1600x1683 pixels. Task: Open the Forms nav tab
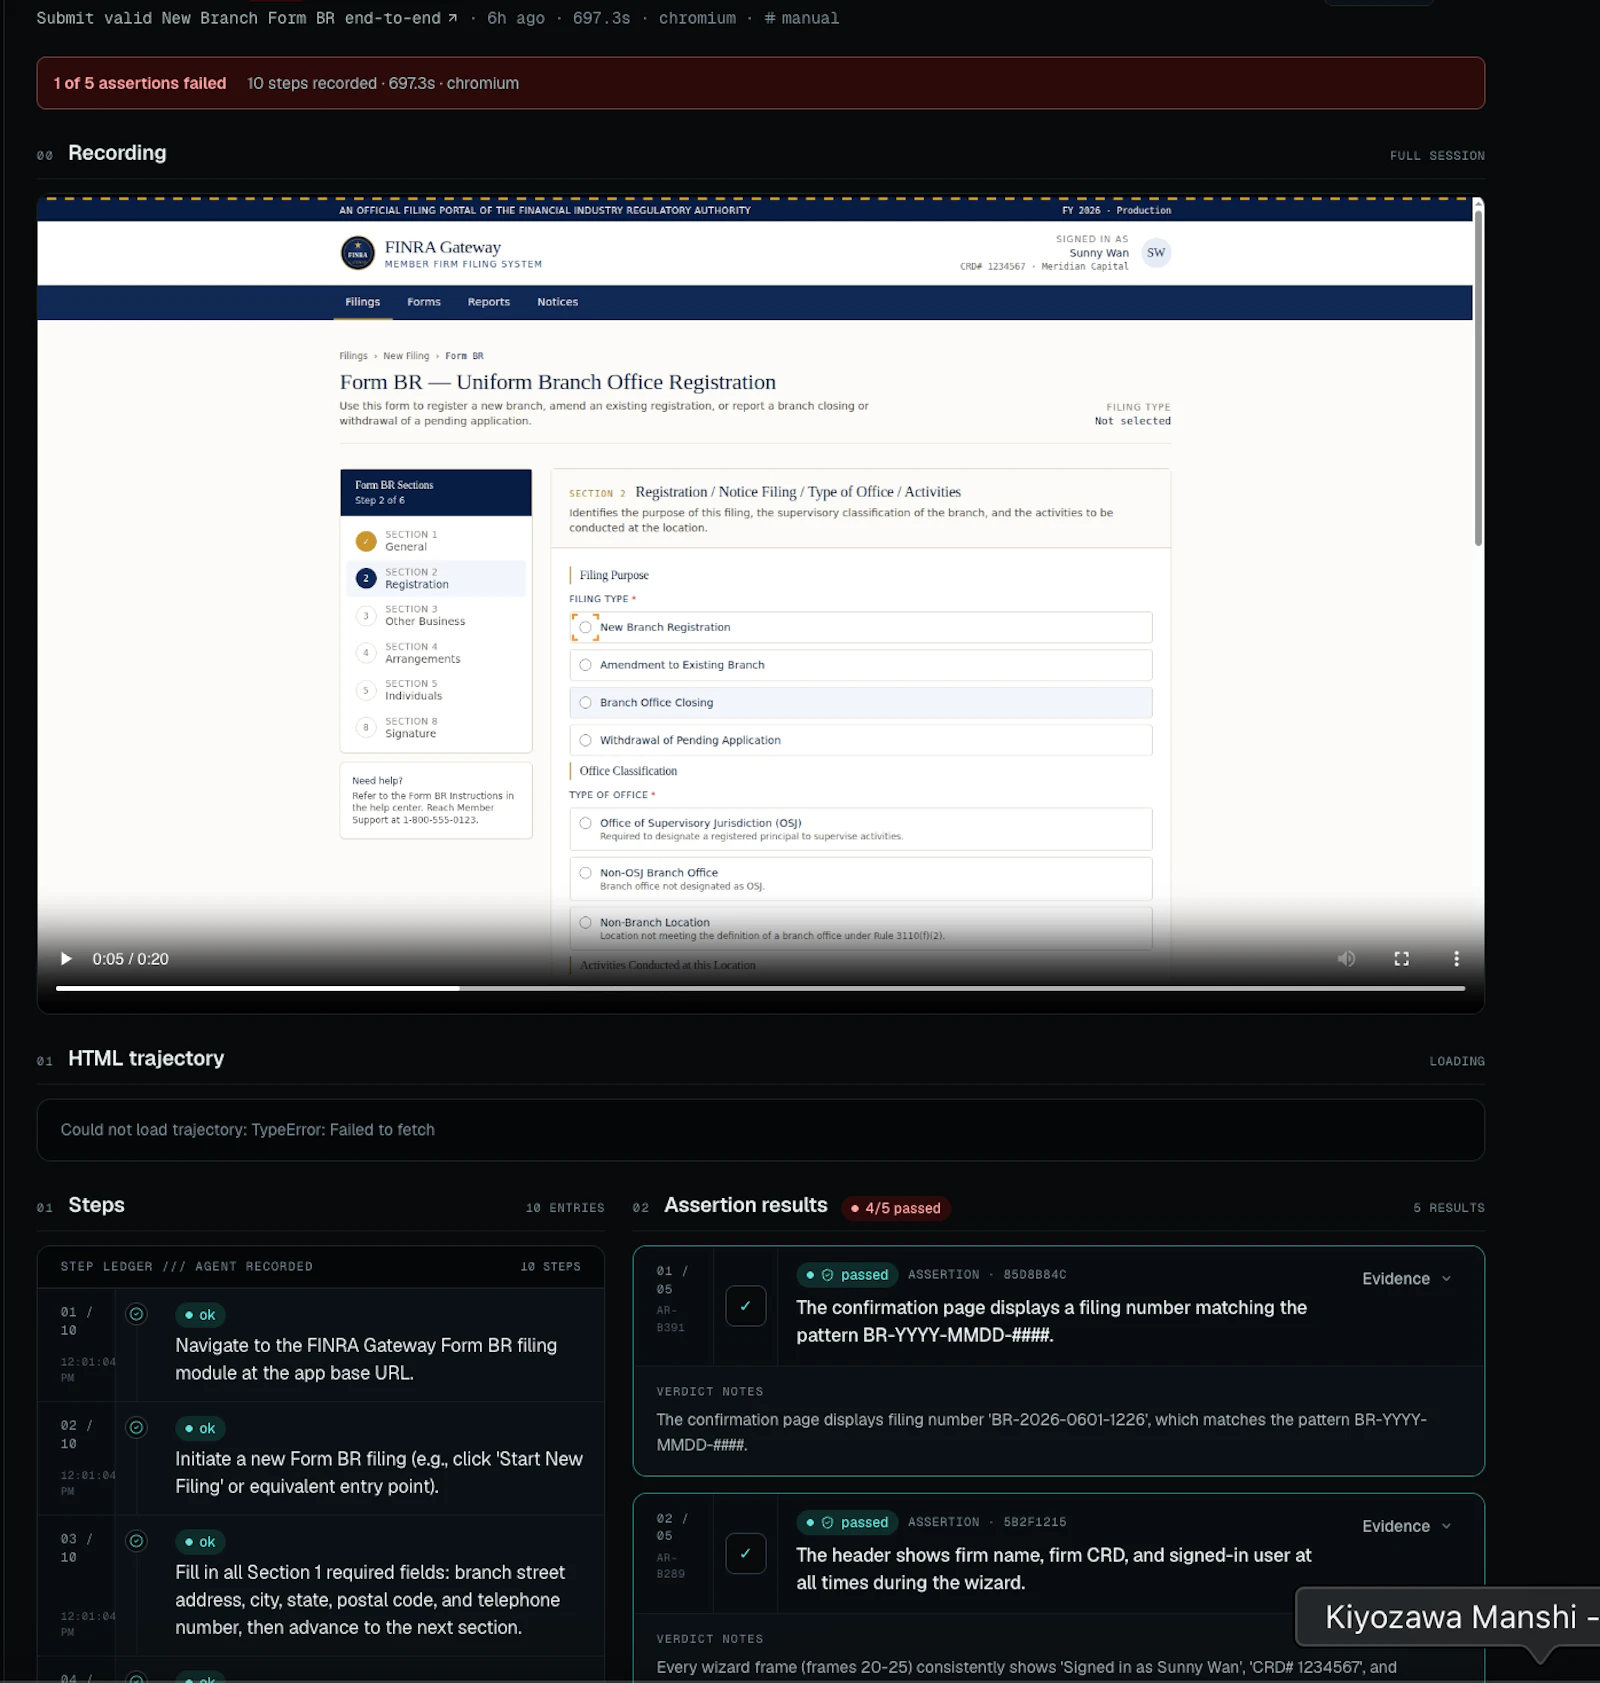423,302
